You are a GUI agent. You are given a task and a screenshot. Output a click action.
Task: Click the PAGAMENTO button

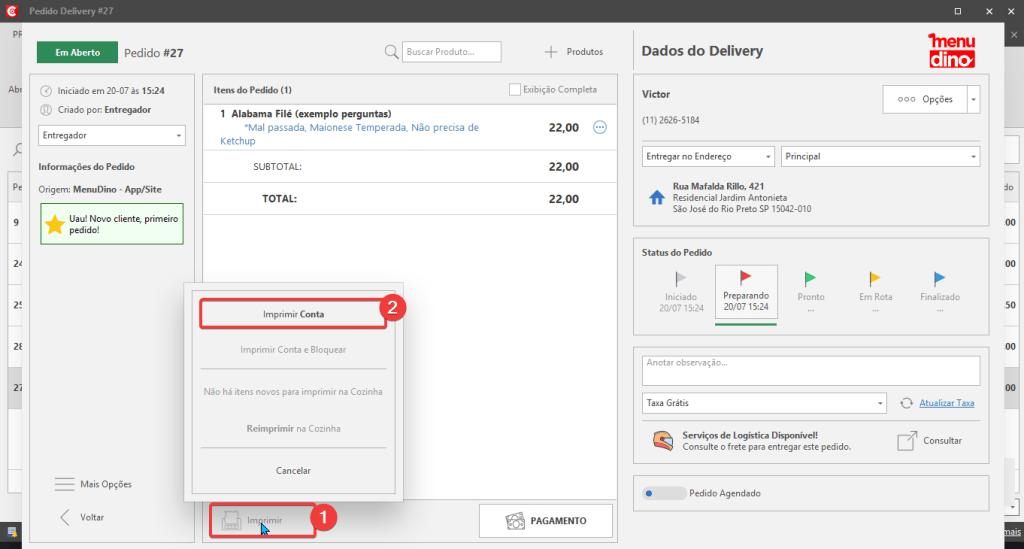[546, 521]
